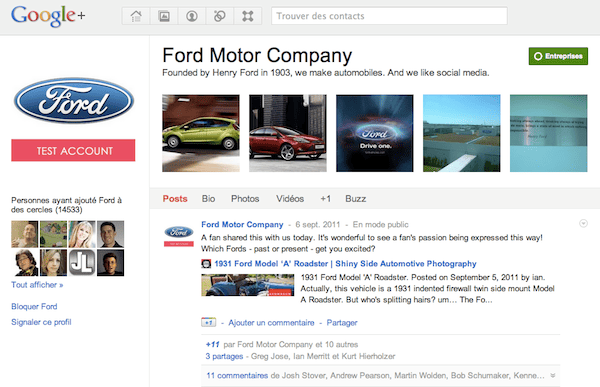600x387 pixels.
Task: Open the first follower avatar, man in tan shirt
Action: tap(24, 234)
